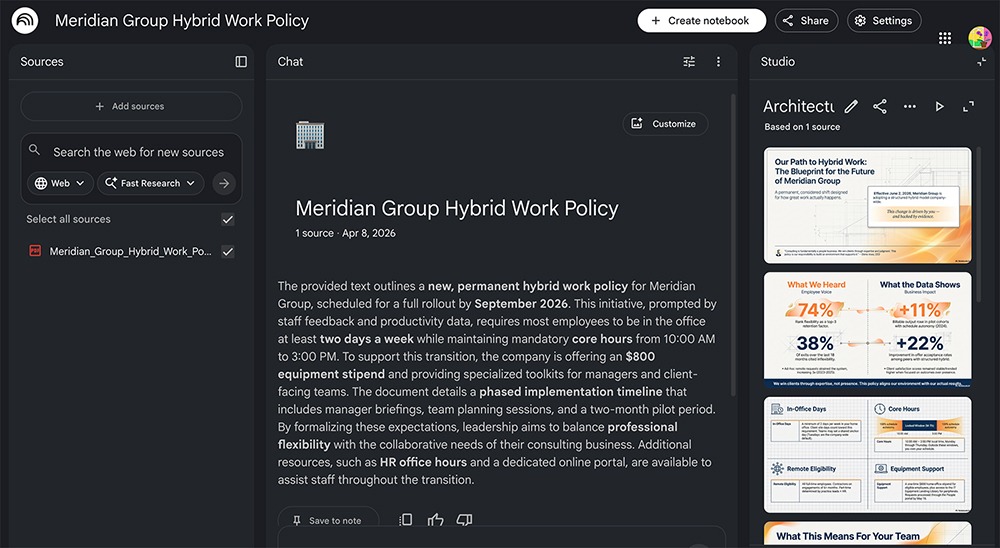The width and height of the screenshot is (1000, 548).
Task: Open the Web source type dropdown
Action: tap(60, 183)
